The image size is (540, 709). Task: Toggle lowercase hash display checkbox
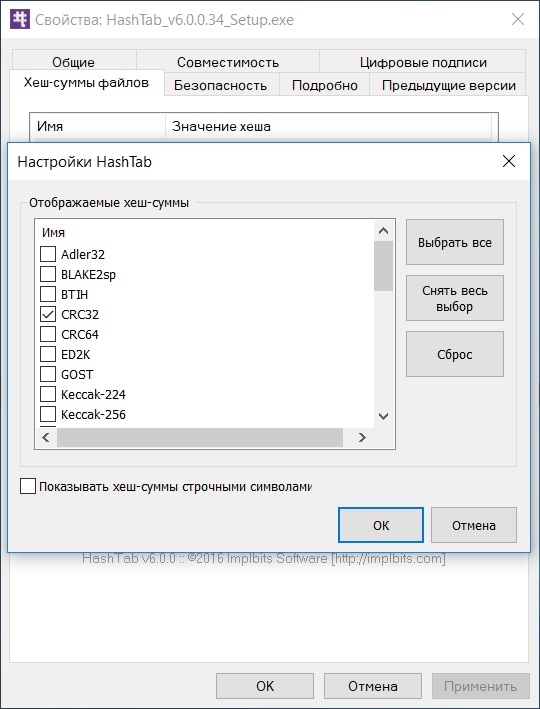(28, 487)
